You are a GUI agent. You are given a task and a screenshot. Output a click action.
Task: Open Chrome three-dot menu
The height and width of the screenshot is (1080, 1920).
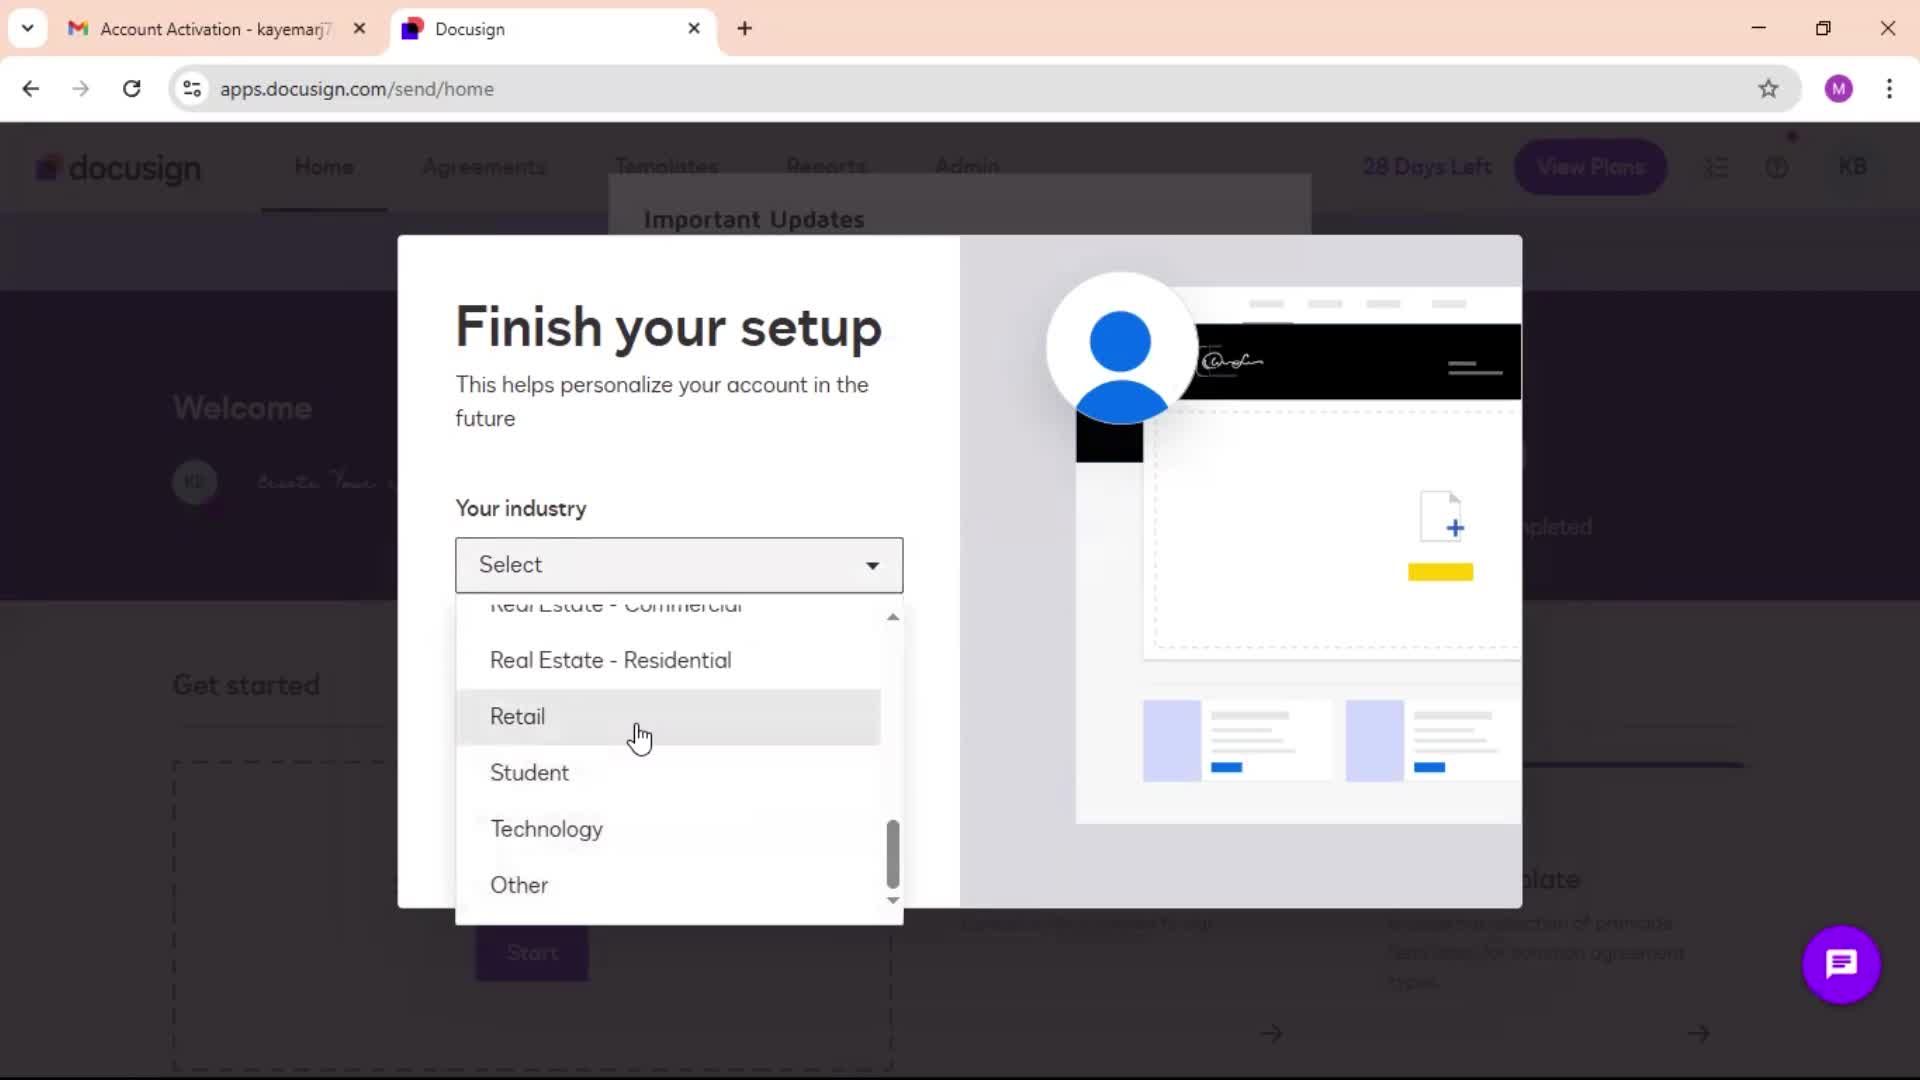click(1889, 89)
